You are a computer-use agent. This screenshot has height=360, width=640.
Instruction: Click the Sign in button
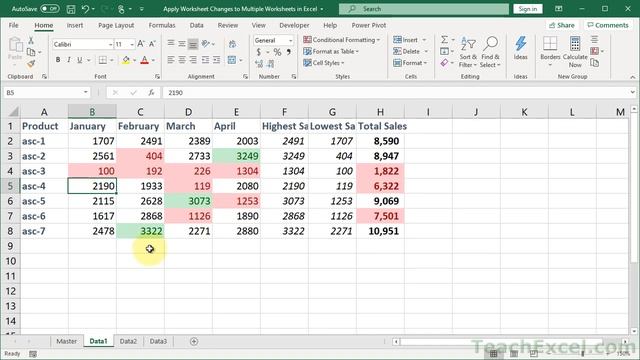528,9
